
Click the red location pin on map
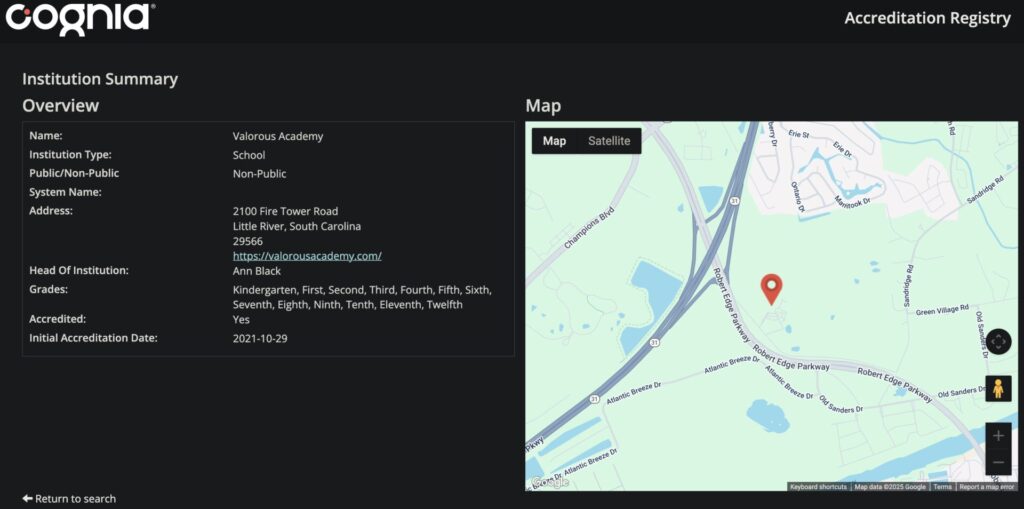[771, 289]
